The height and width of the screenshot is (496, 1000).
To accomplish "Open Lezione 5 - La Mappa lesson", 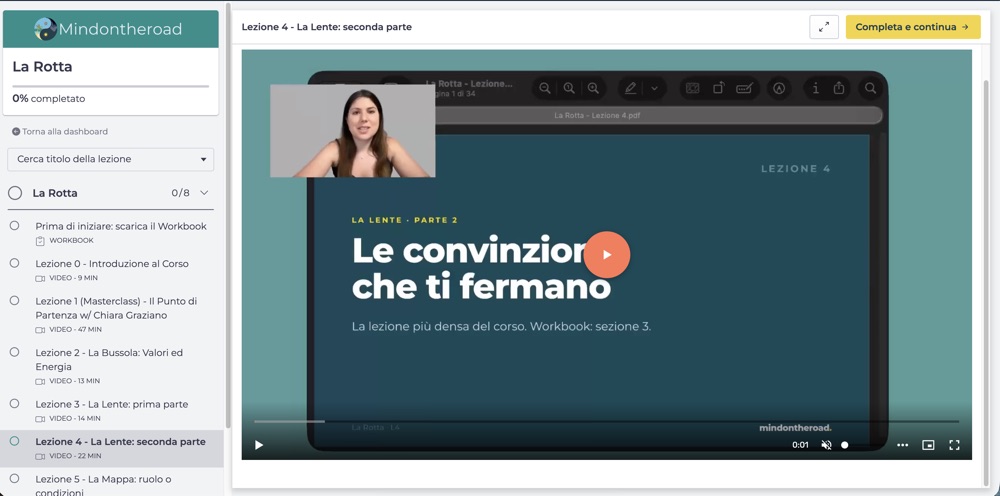I will click(x=103, y=485).
